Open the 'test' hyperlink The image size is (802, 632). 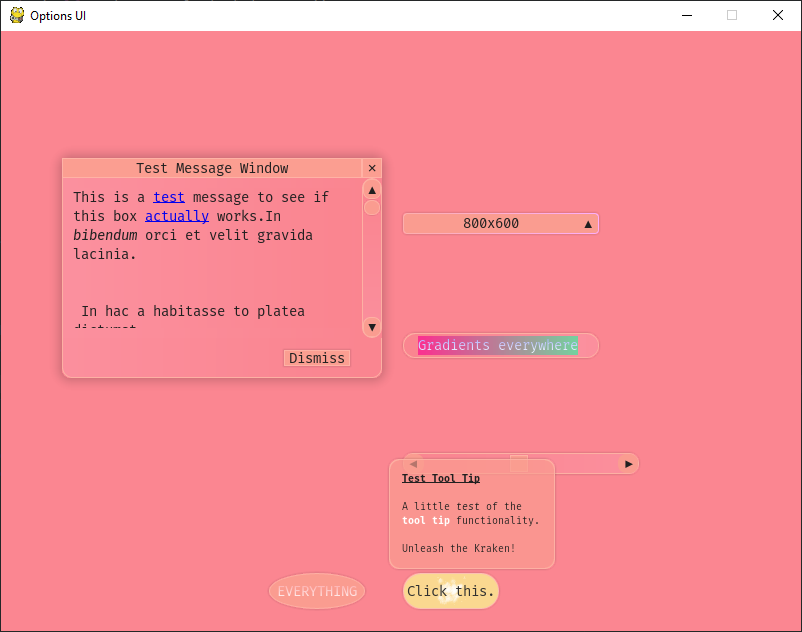pyautogui.click(x=169, y=197)
